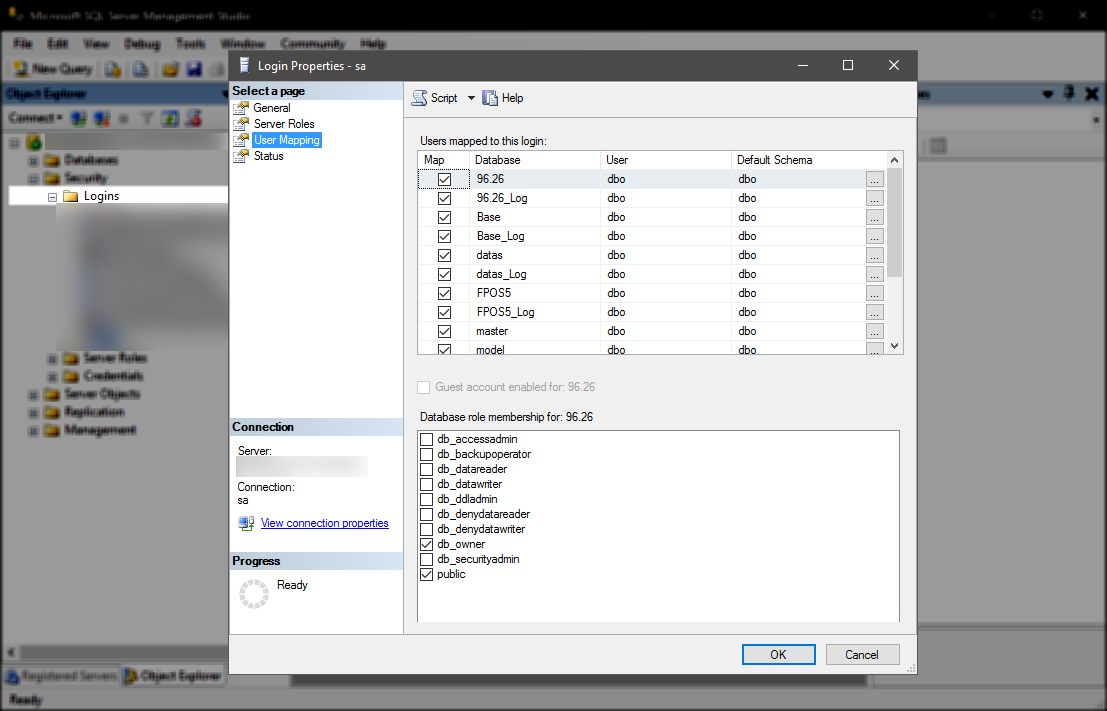1107x711 pixels.
Task: Click the Cancel button
Action: 862,655
